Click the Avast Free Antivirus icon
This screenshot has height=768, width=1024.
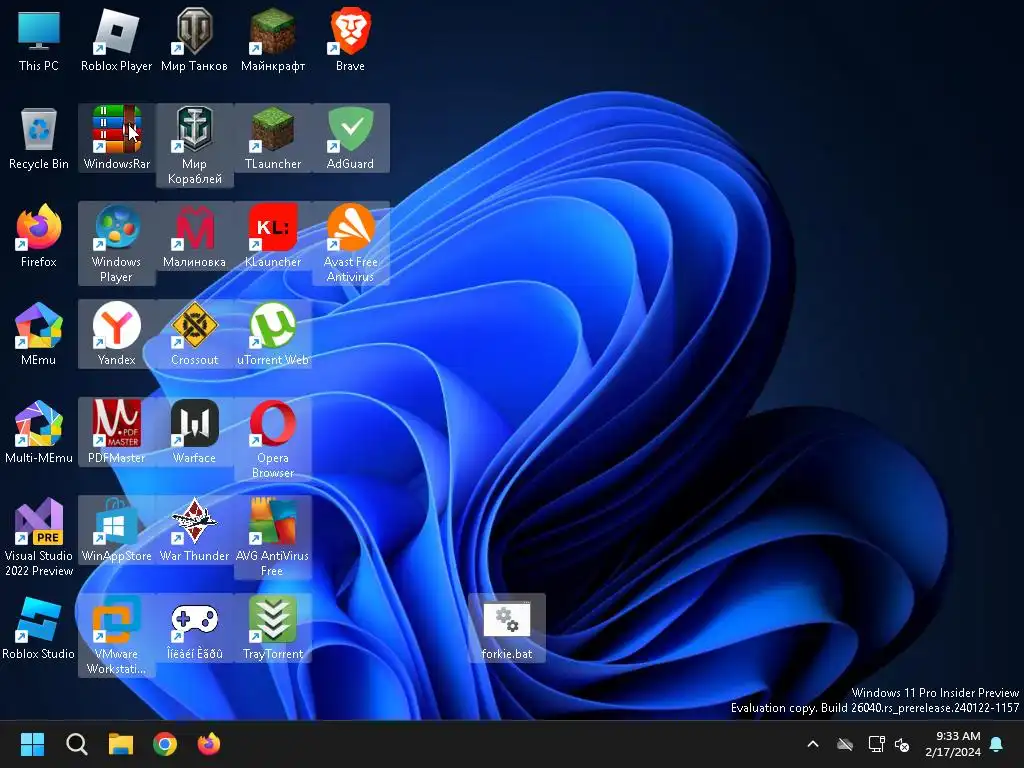tap(350, 244)
